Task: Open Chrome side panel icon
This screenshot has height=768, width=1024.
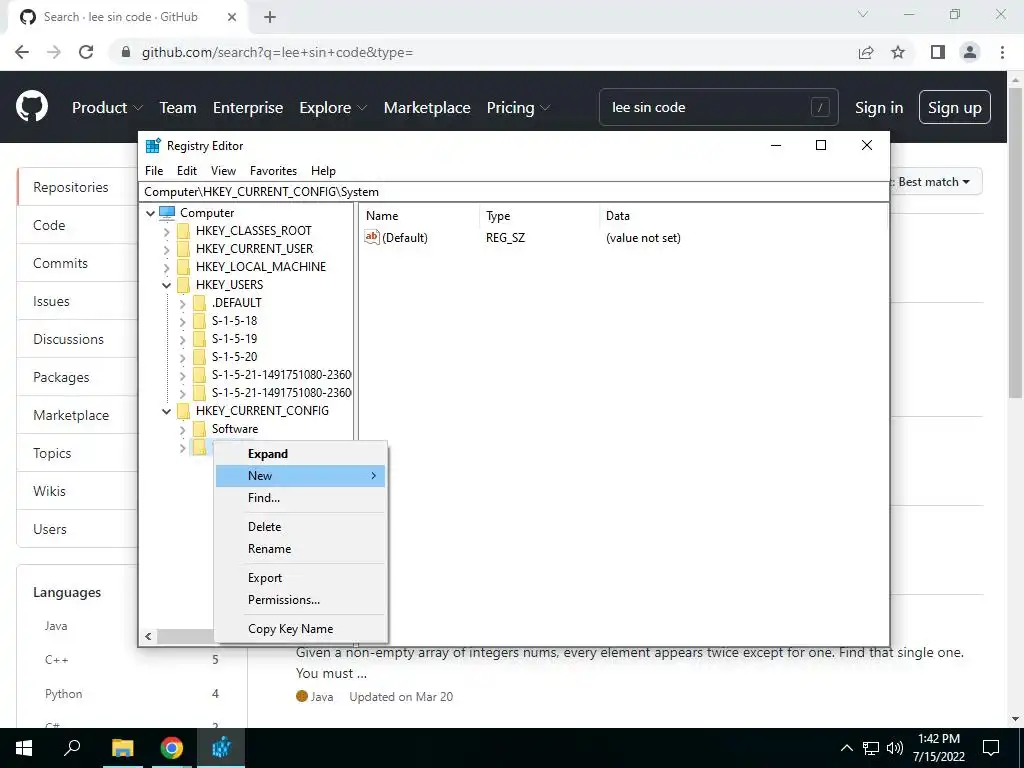Action: 938,52
